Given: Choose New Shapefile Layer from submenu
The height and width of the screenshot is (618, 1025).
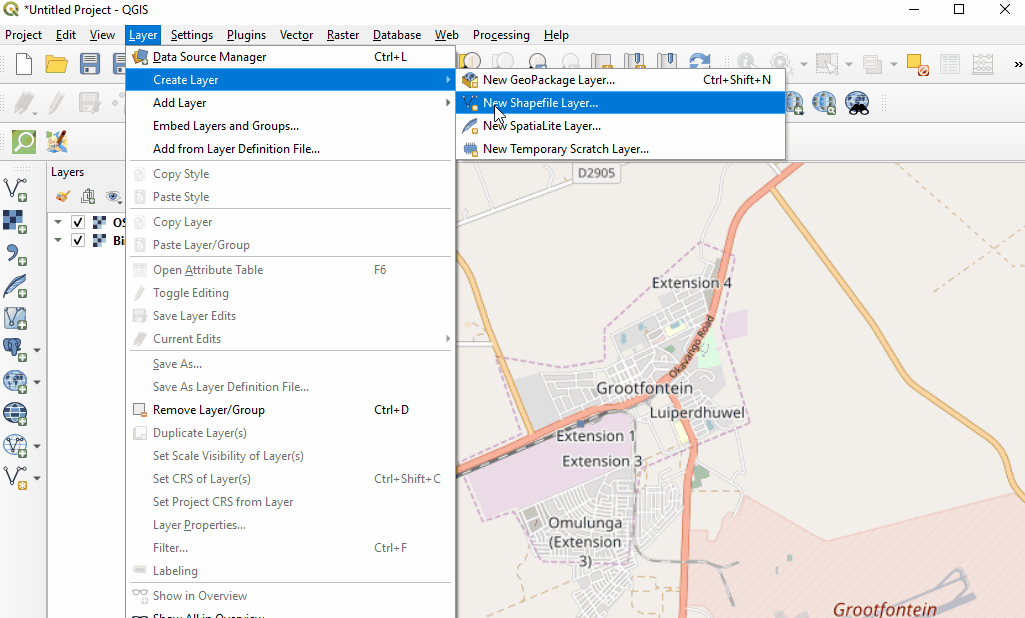Looking at the screenshot, I should click(540, 103).
